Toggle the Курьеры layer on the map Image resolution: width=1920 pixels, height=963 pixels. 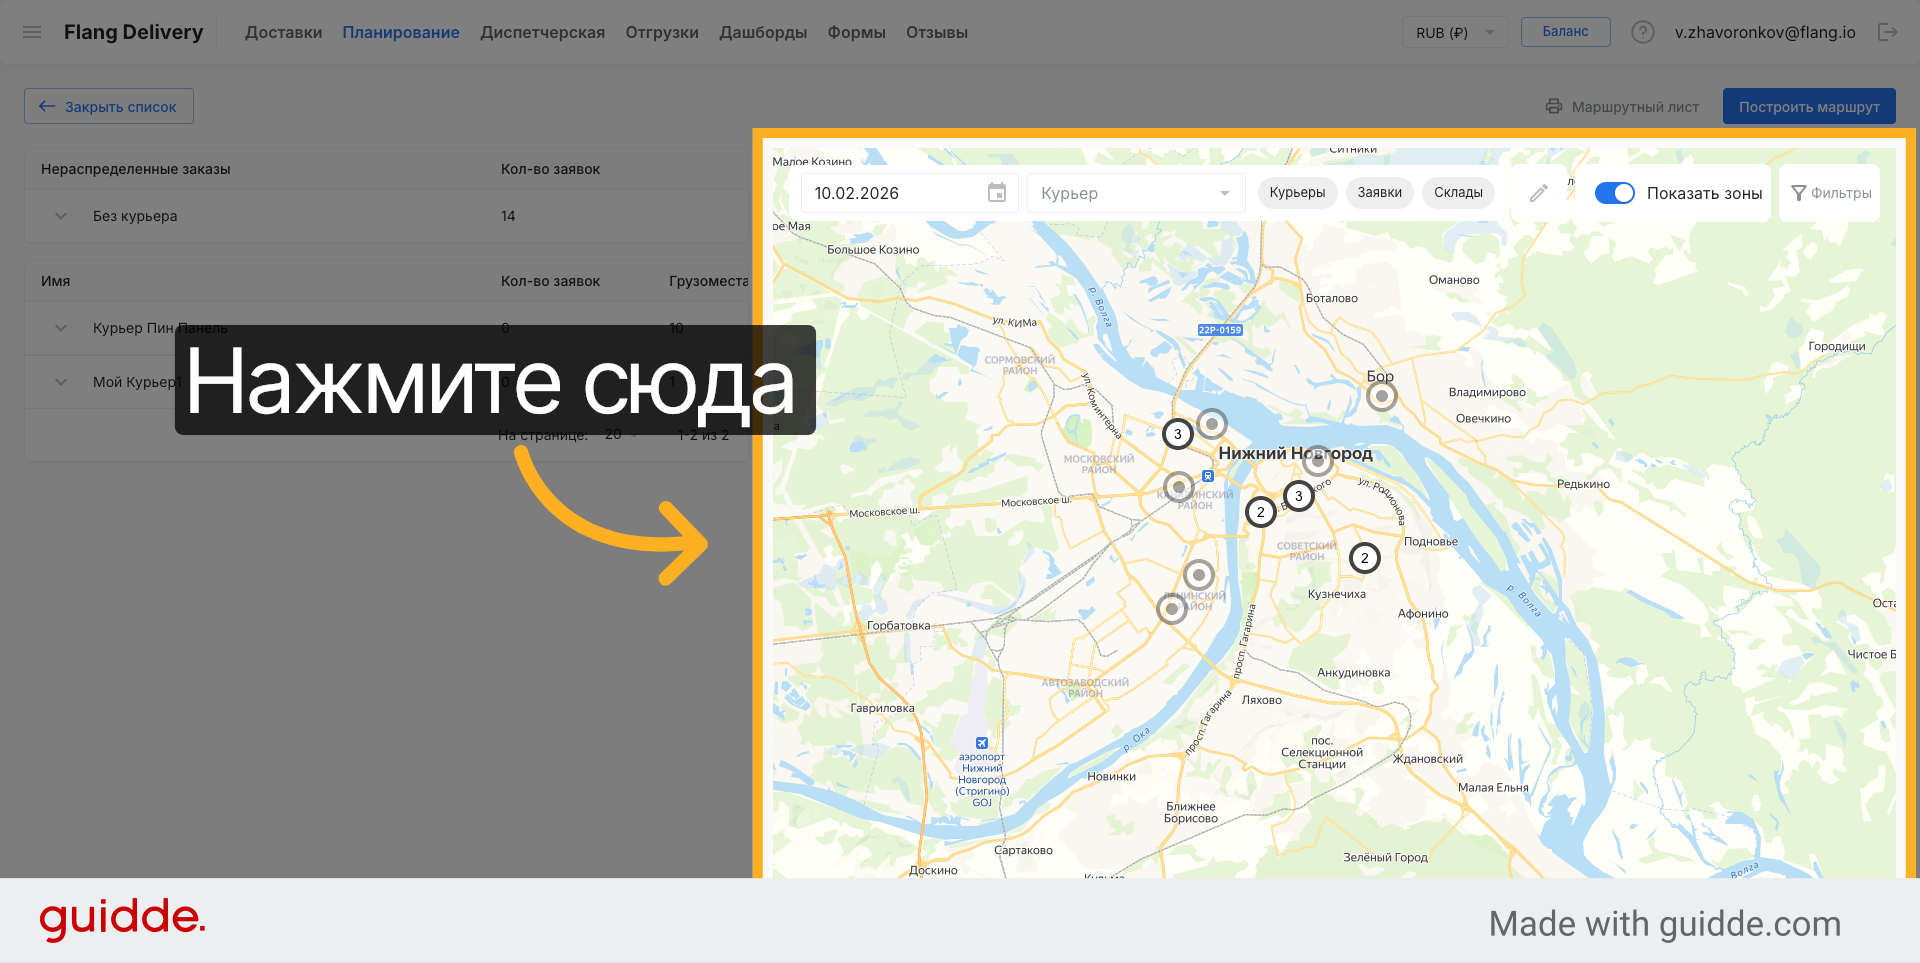(x=1297, y=192)
